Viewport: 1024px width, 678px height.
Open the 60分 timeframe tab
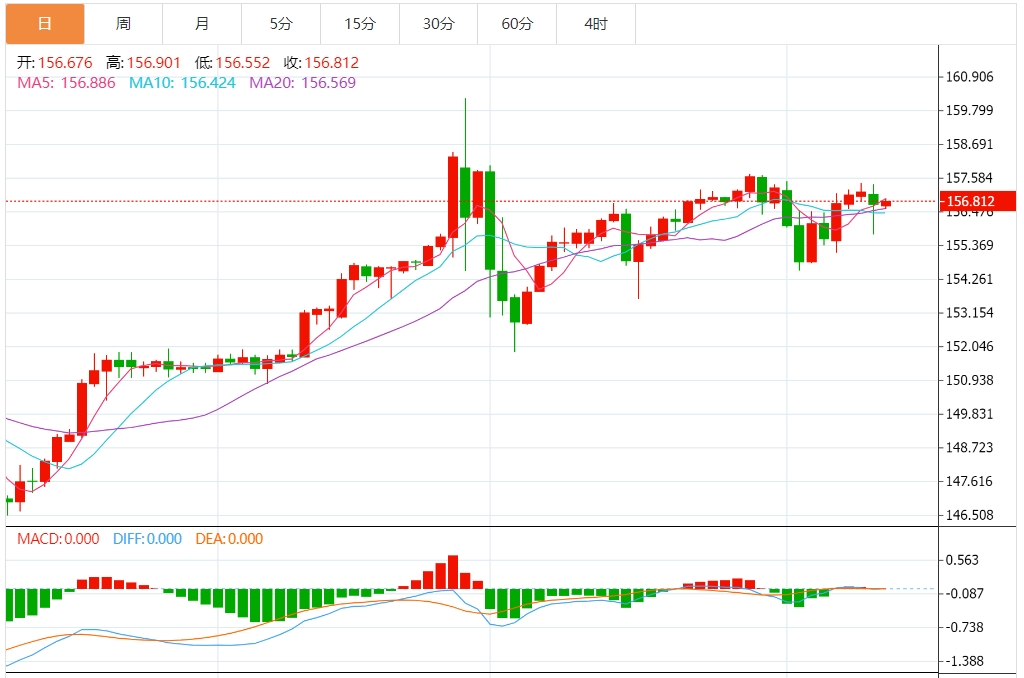[517, 24]
